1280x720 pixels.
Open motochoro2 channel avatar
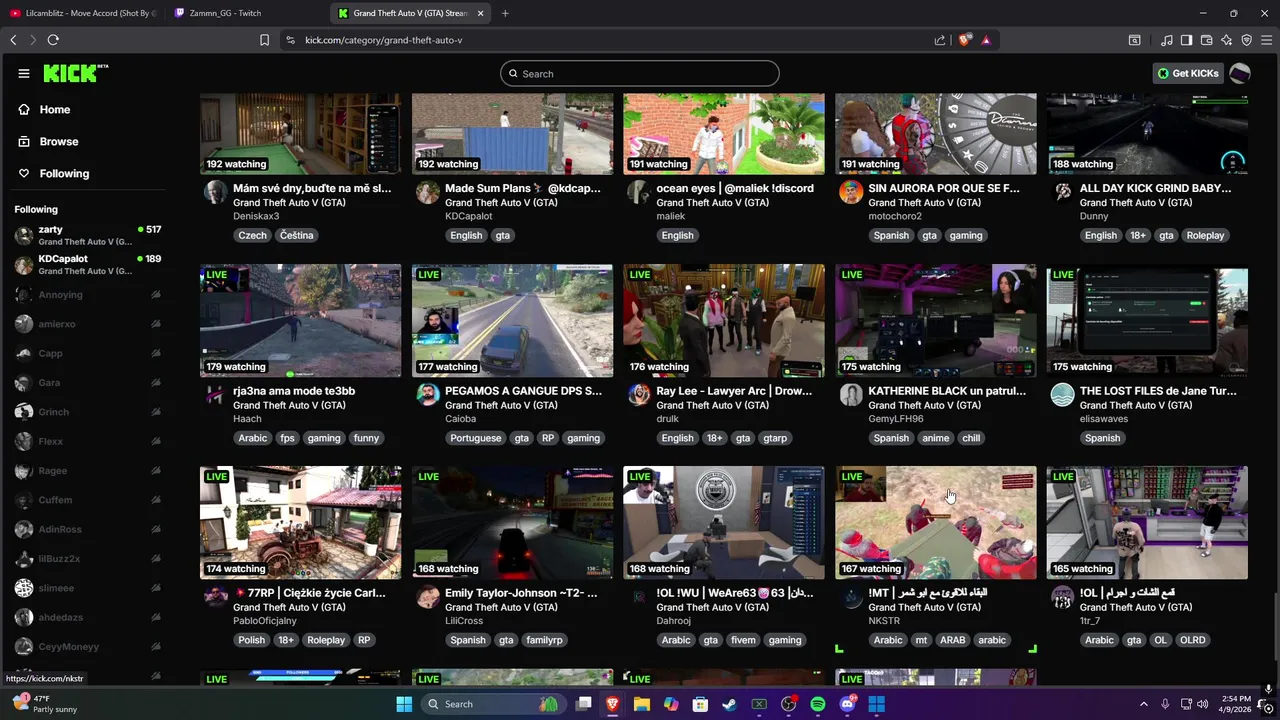851,193
